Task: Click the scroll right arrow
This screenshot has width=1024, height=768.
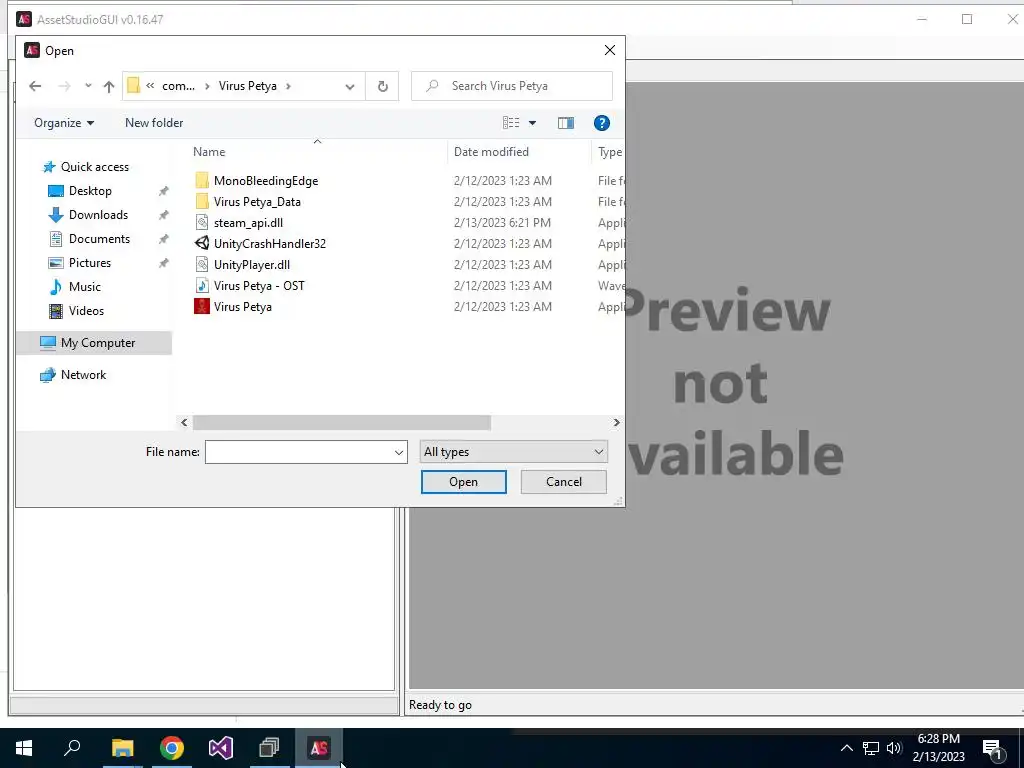Action: click(616, 423)
